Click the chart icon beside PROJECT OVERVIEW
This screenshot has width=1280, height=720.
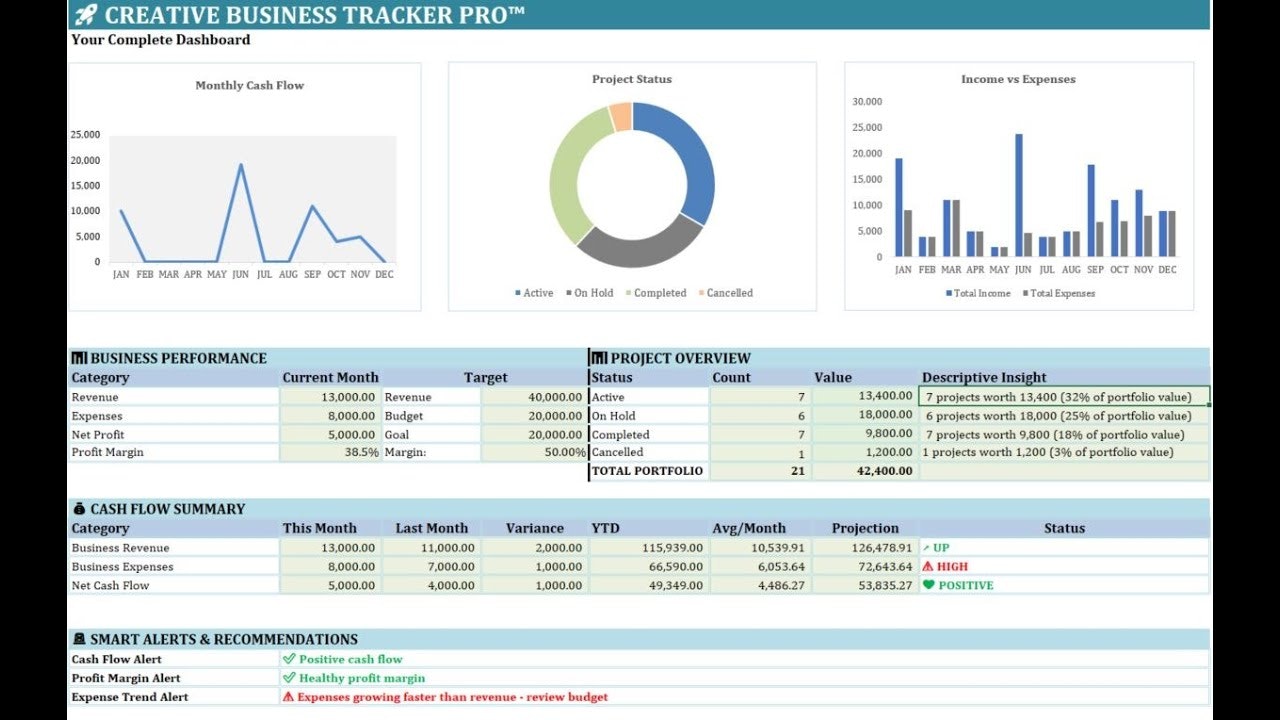coord(599,357)
